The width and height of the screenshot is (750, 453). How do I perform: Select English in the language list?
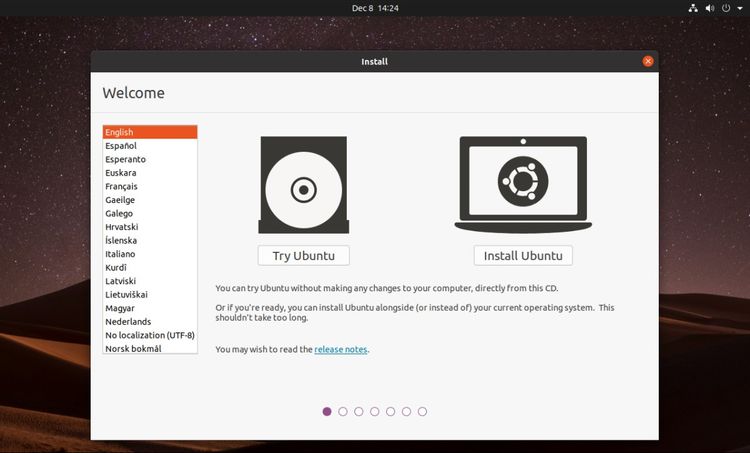(150, 132)
